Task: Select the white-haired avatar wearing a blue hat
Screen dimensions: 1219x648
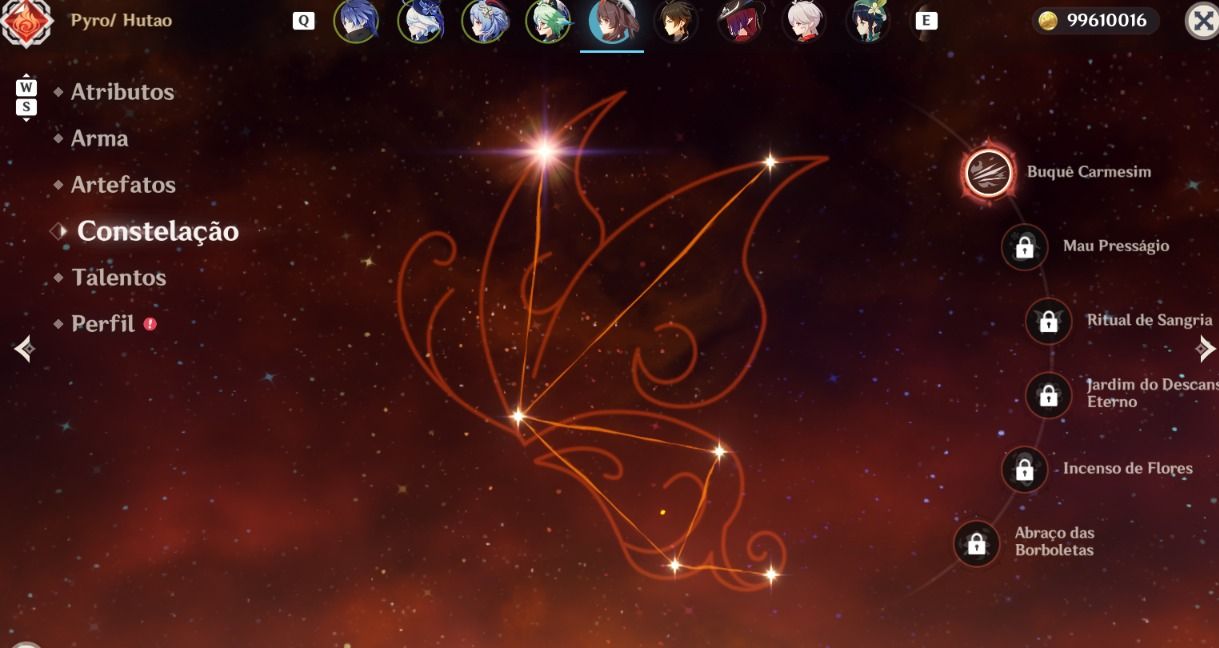Action: click(420, 21)
